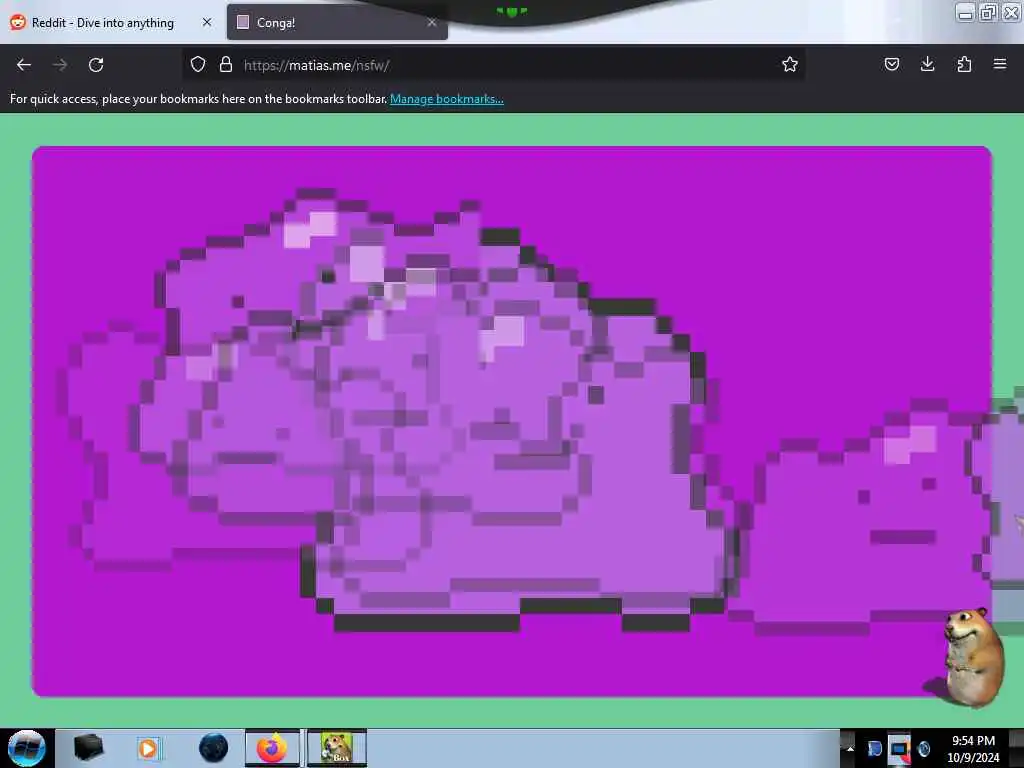Click the round speaker tray icon
The height and width of the screenshot is (768, 1024).
[923, 749]
